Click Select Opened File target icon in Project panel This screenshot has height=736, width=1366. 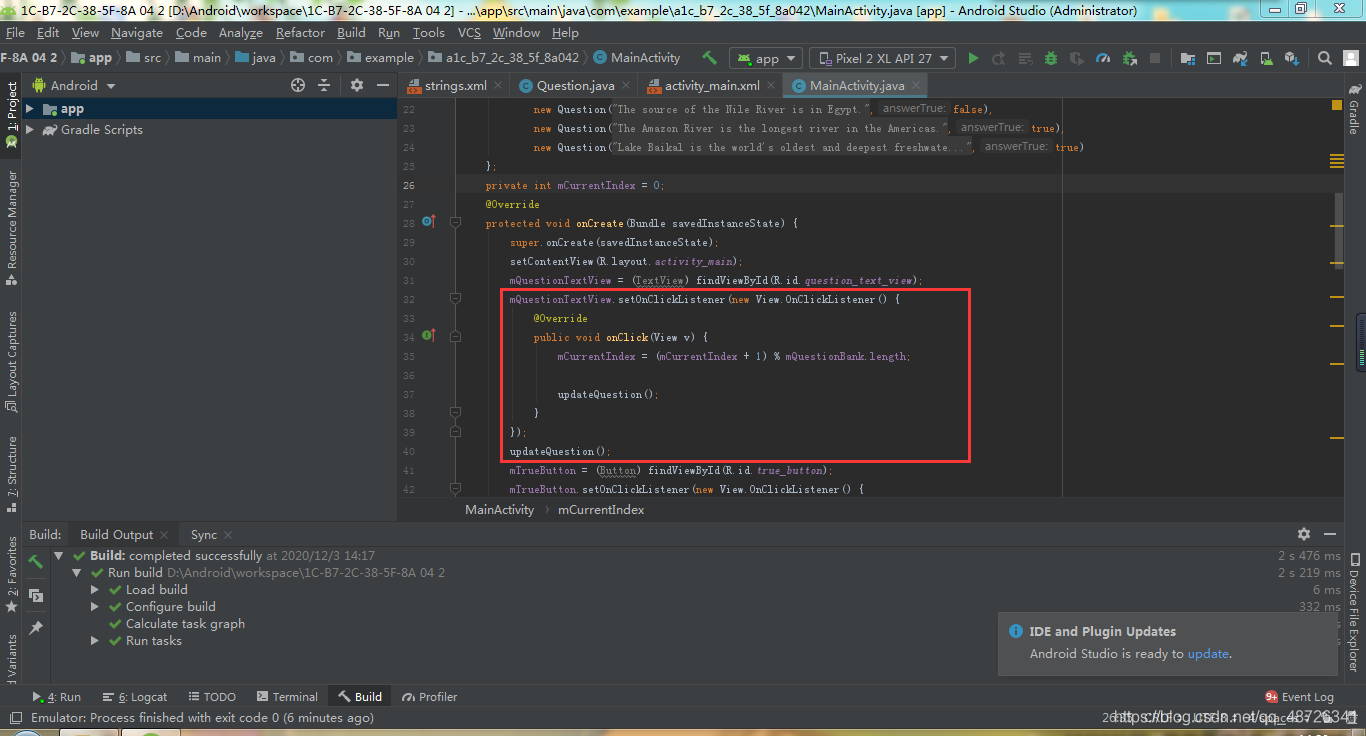click(x=298, y=85)
